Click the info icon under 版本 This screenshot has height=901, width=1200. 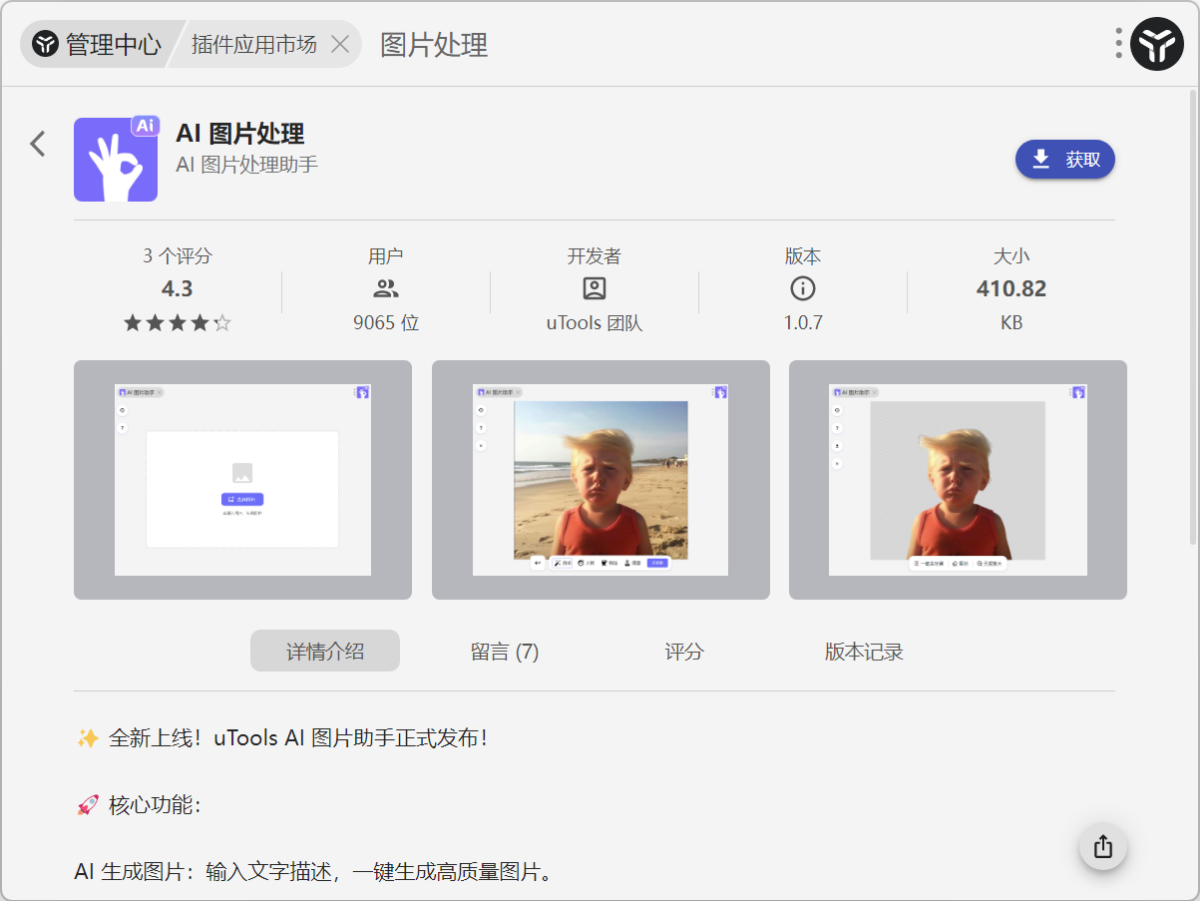pos(804,290)
